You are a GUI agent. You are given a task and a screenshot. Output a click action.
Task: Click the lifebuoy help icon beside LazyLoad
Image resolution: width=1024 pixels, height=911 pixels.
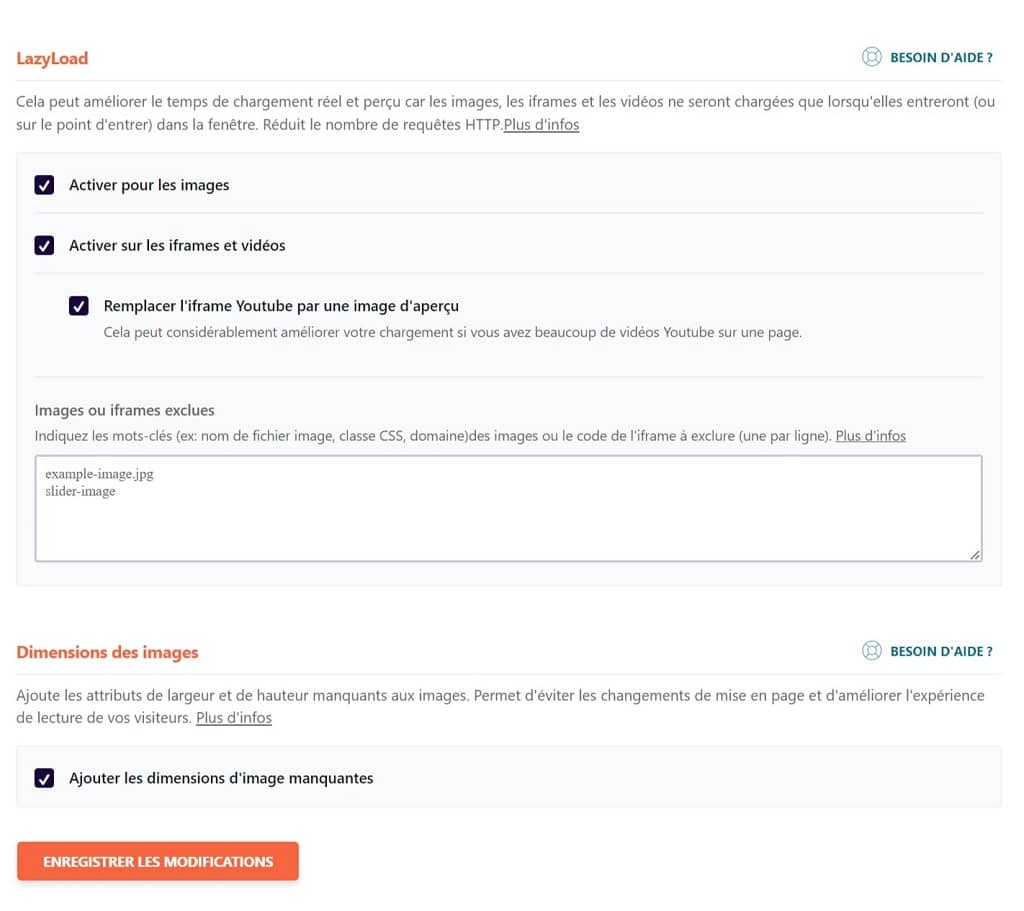pyautogui.click(x=871, y=57)
